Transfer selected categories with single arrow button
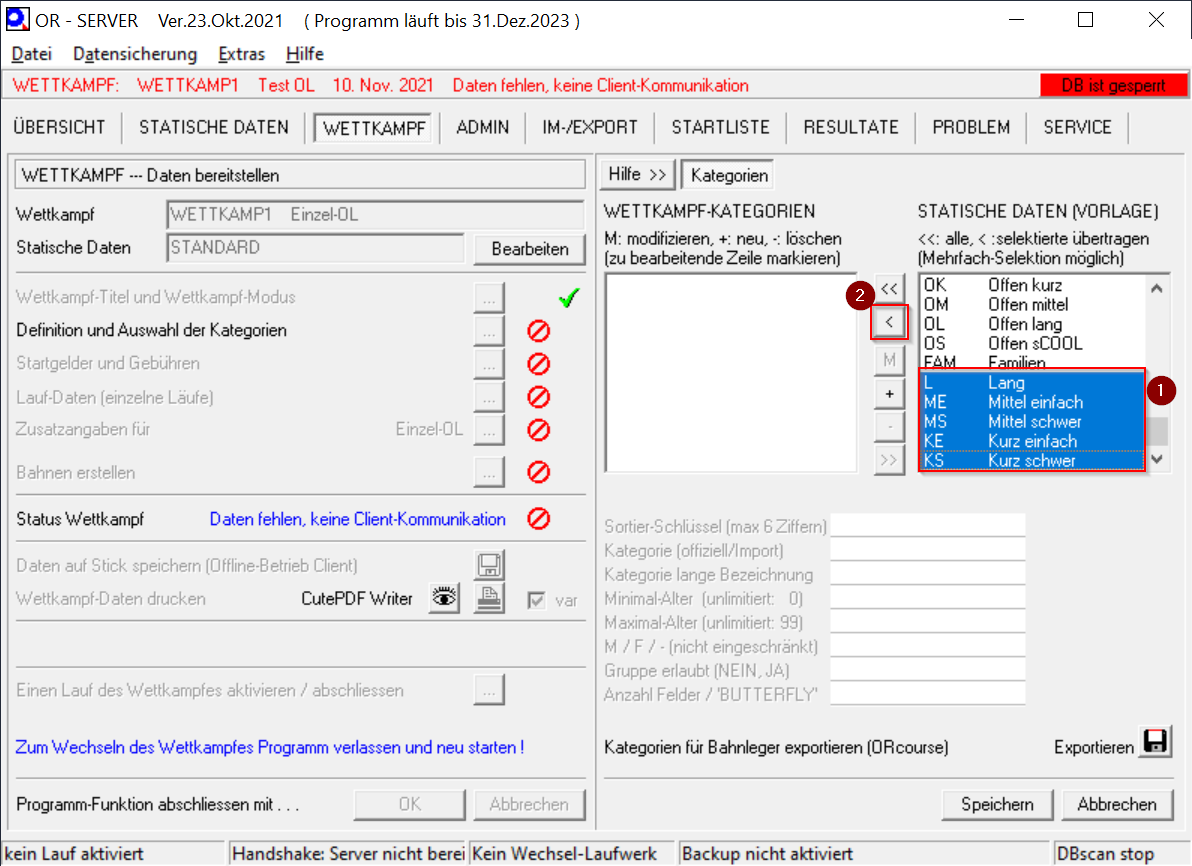 point(889,322)
